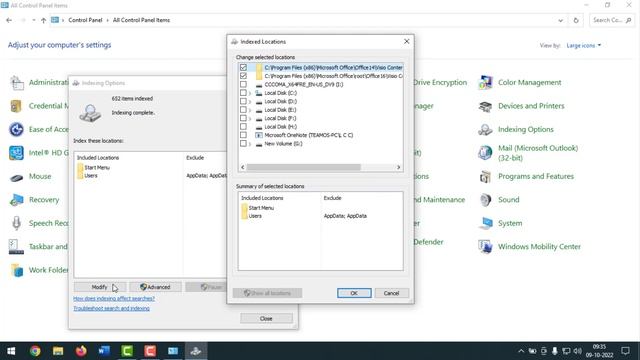Open Microsoft Word from the taskbar
640x360 pixels.
(x=104, y=351)
